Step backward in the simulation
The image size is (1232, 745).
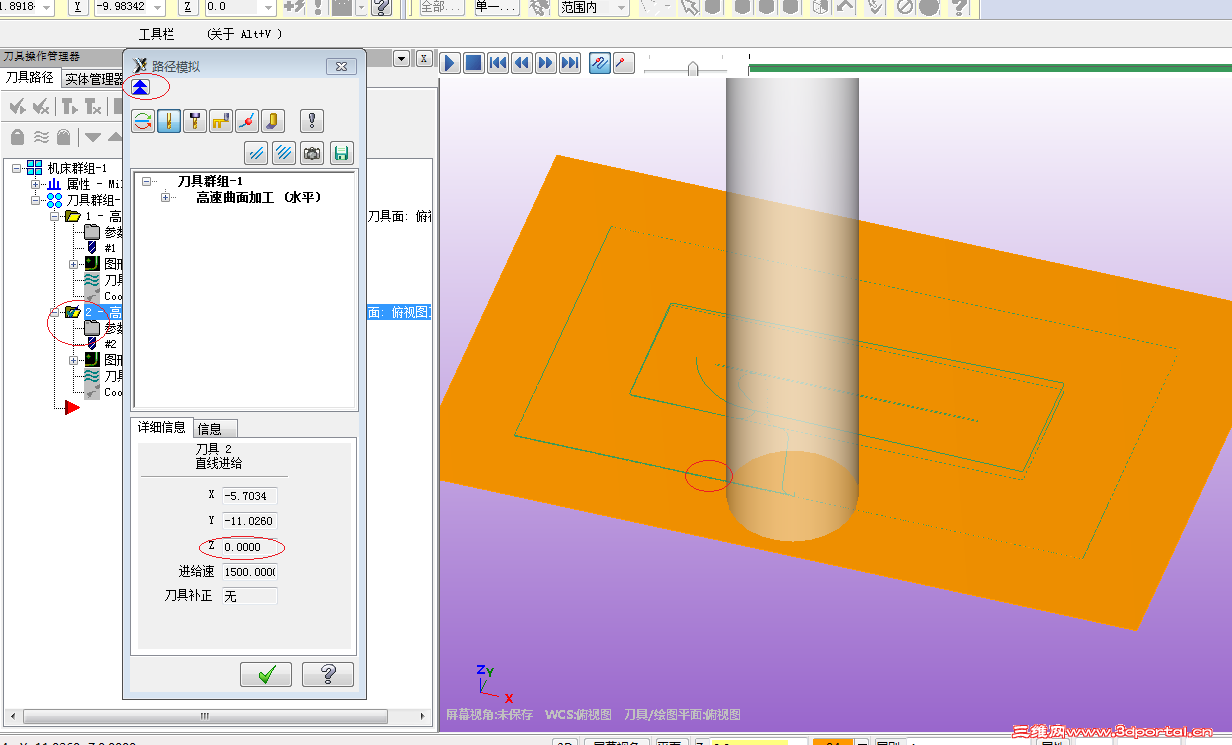(522, 63)
